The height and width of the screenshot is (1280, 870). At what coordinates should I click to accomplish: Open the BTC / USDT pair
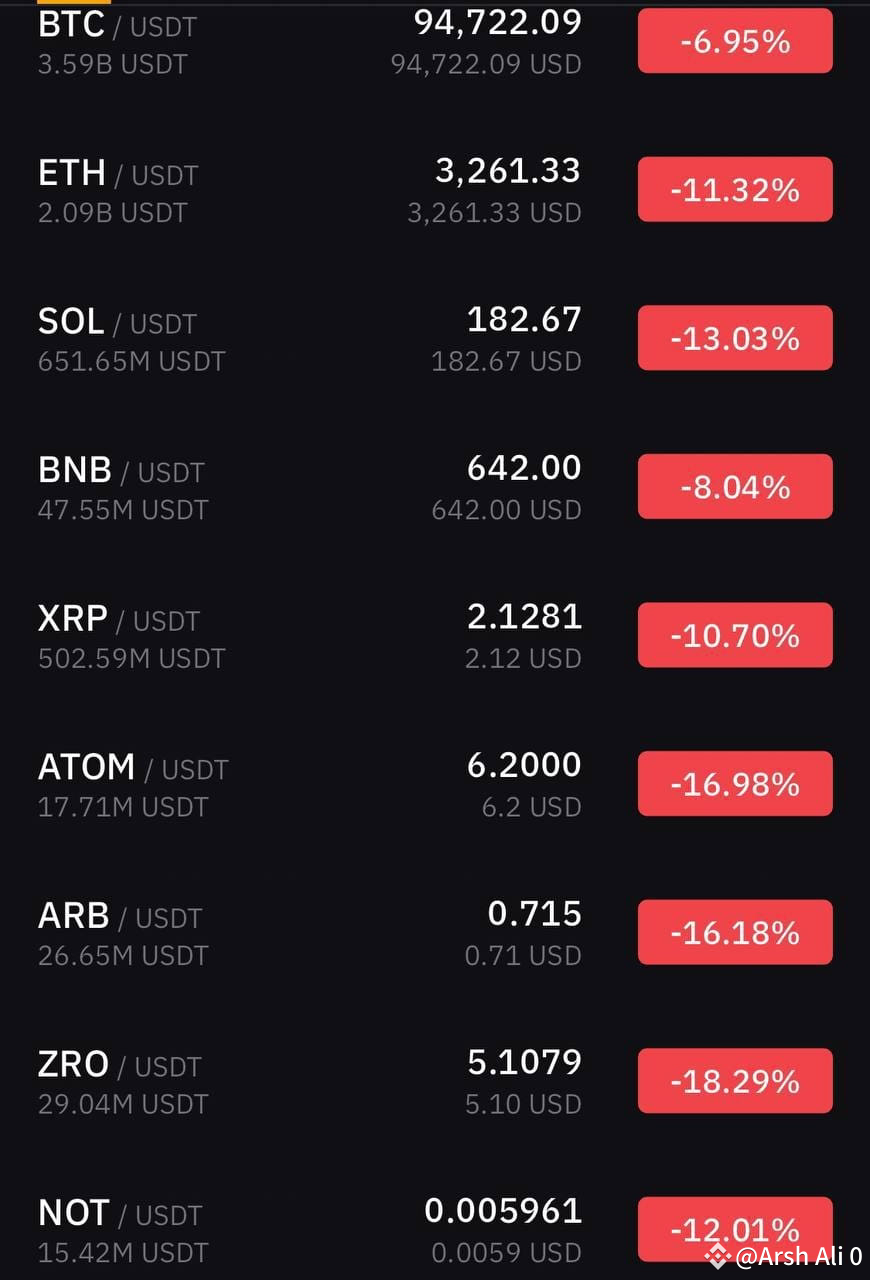pyautogui.click(x=435, y=42)
